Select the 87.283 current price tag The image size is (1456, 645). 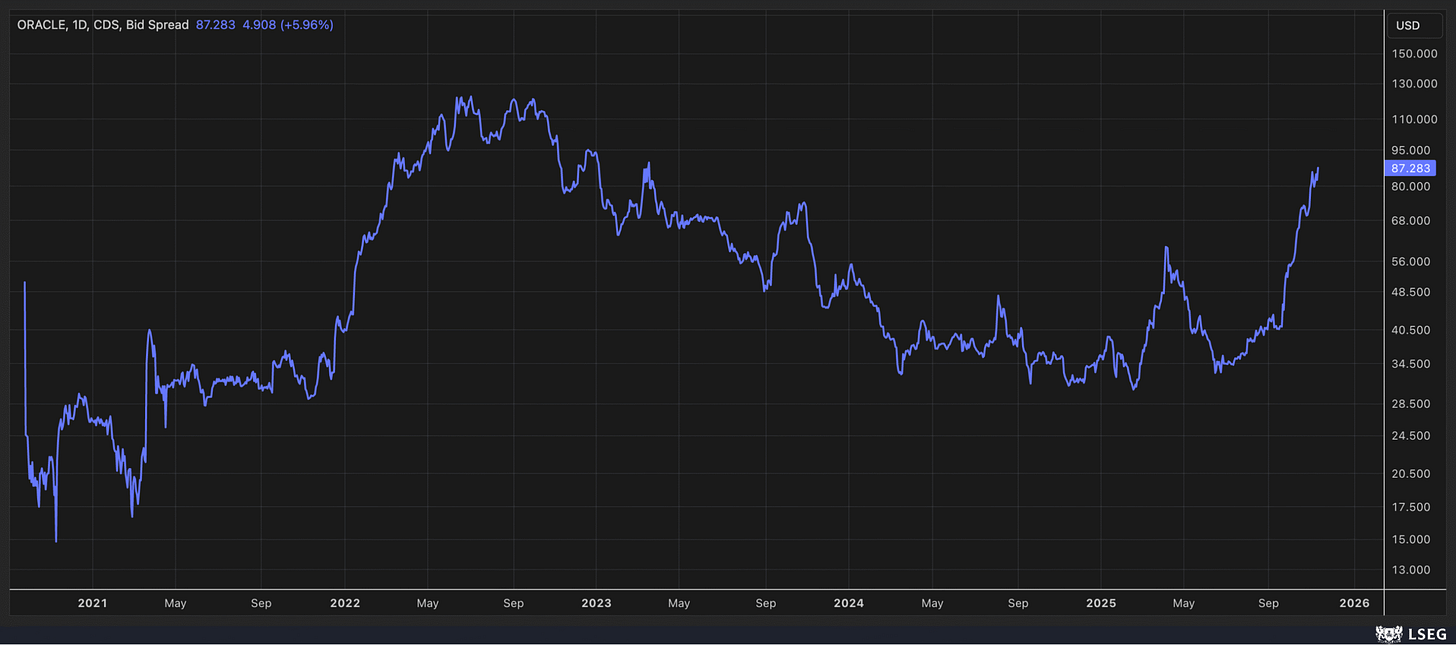tap(1411, 168)
